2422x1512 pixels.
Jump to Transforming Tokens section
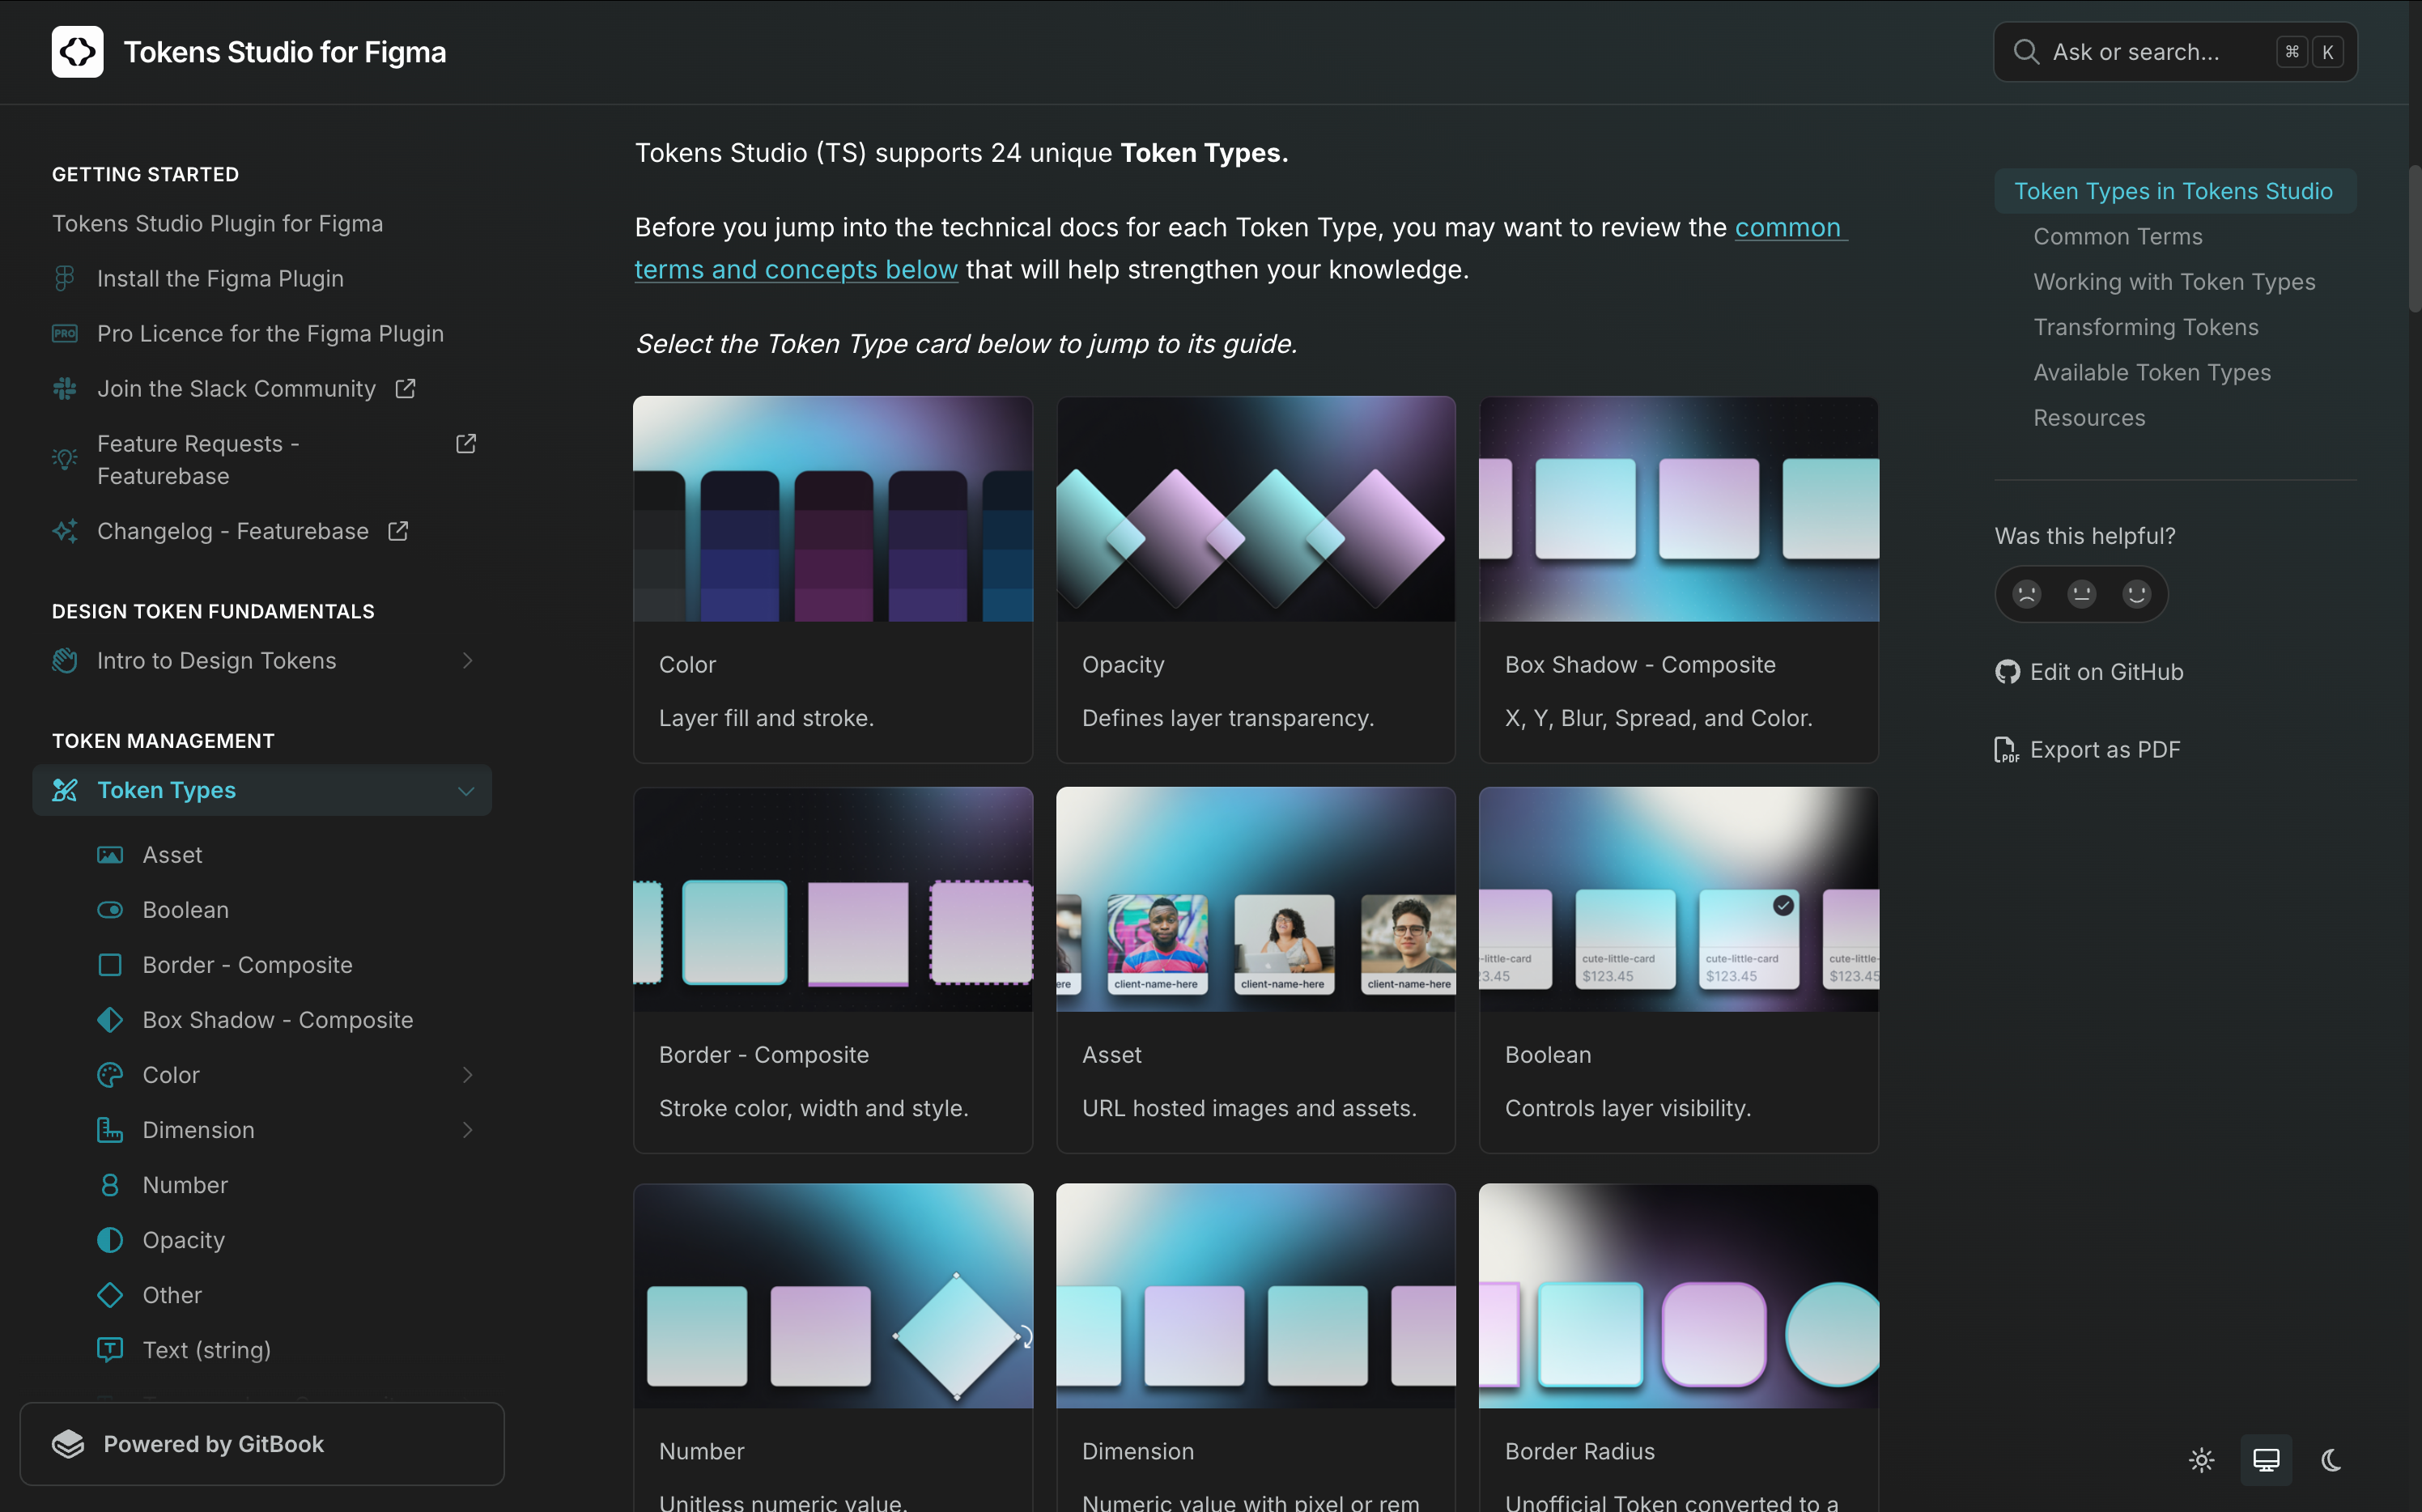point(2146,327)
